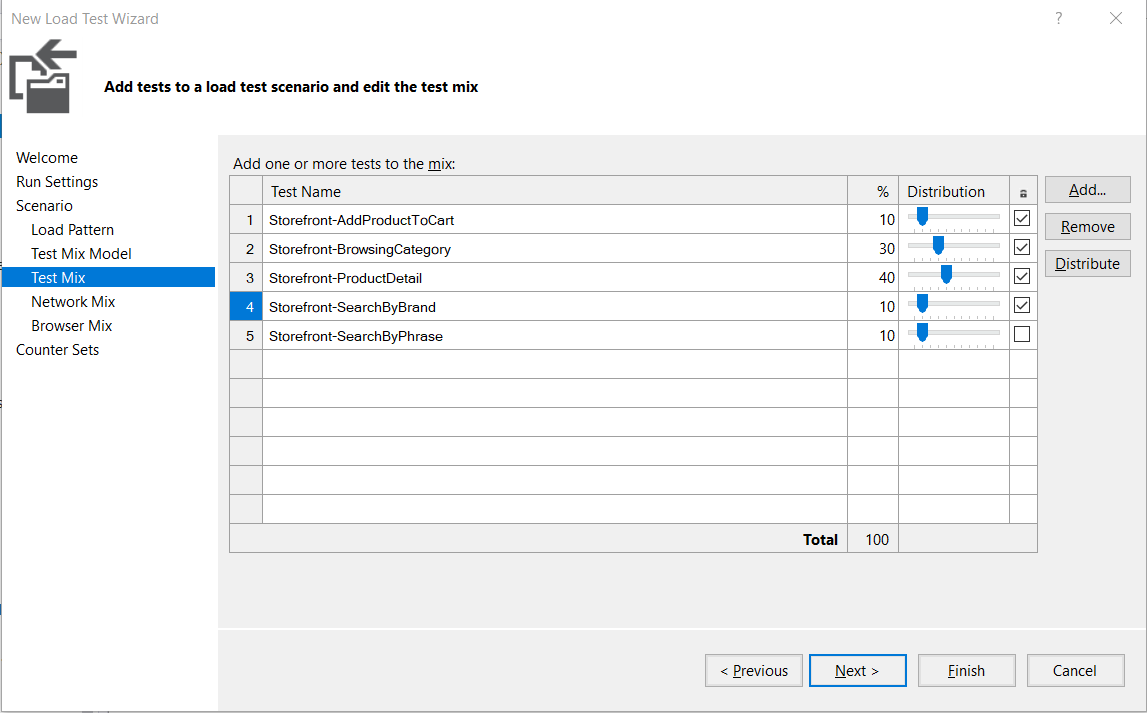Viewport: 1147px width, 713px height.
Task: Click the percent field for Storefront-SearchByBrand
Action: pyautogui.click(x=873, y=307)
